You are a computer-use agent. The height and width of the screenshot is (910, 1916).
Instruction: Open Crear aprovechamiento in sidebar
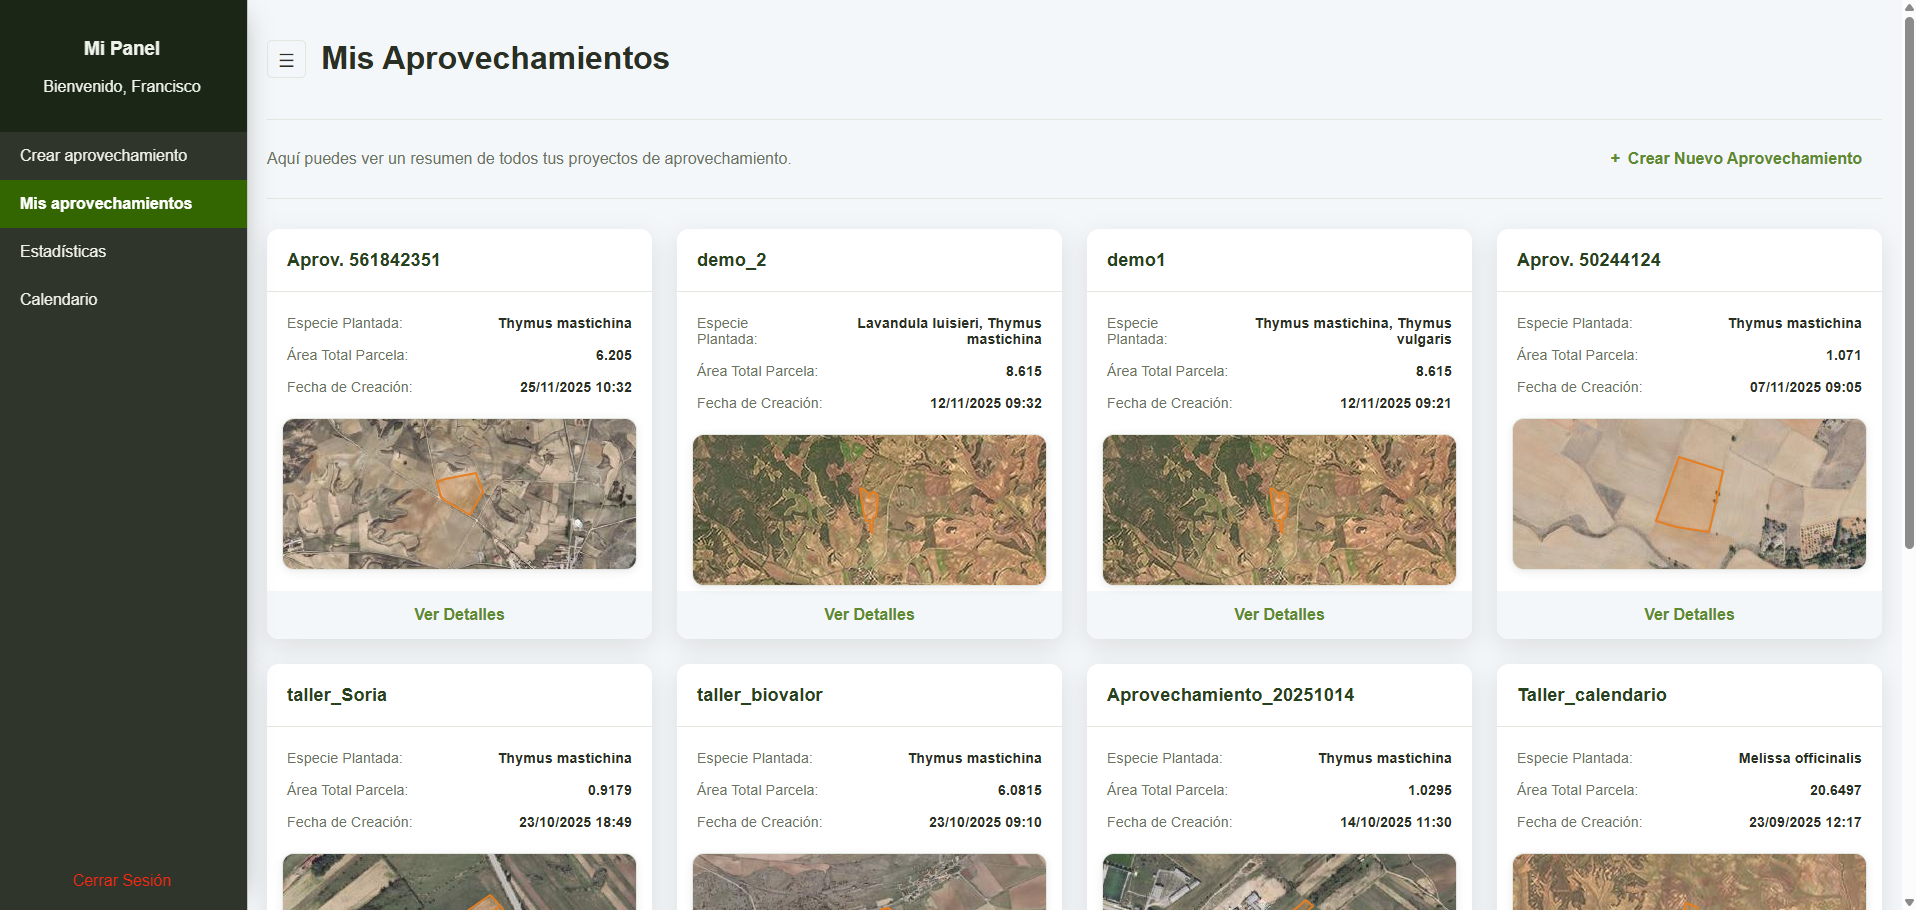coord(104,156)
